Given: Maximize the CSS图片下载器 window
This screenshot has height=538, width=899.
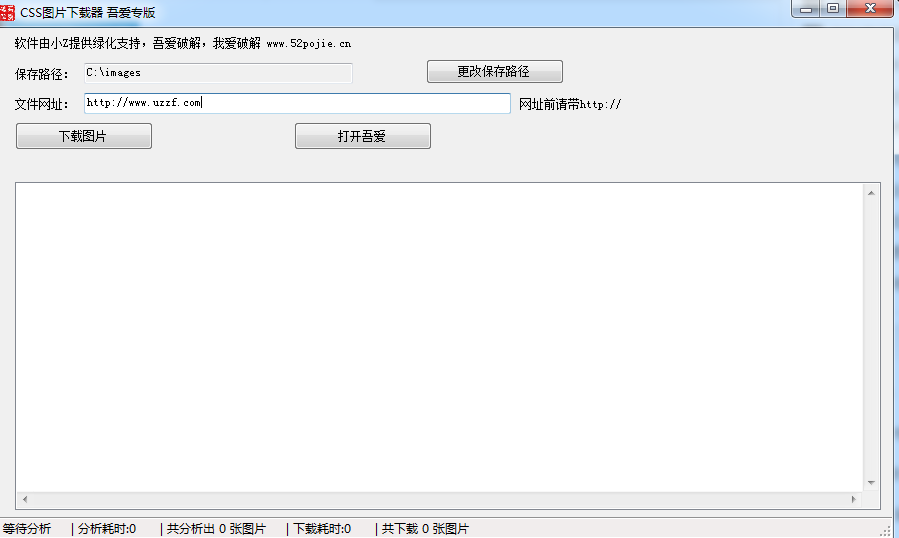Looking at the screenshot, I should click(833, 9).
